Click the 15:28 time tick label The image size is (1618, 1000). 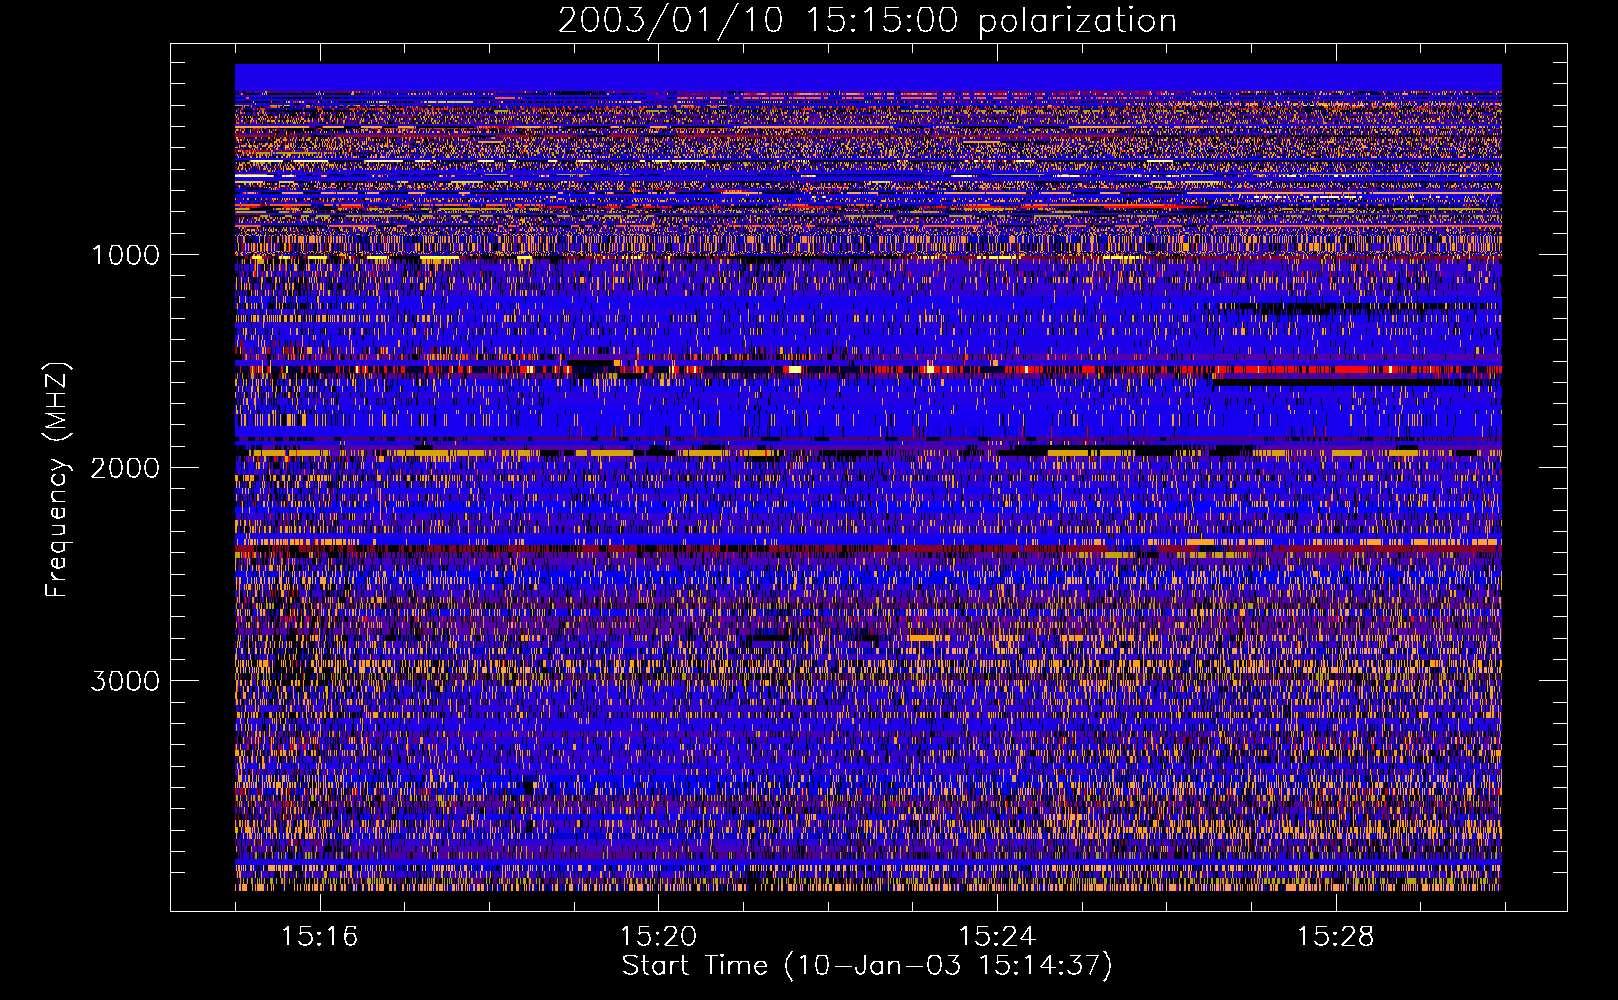tap(1336, 937)
